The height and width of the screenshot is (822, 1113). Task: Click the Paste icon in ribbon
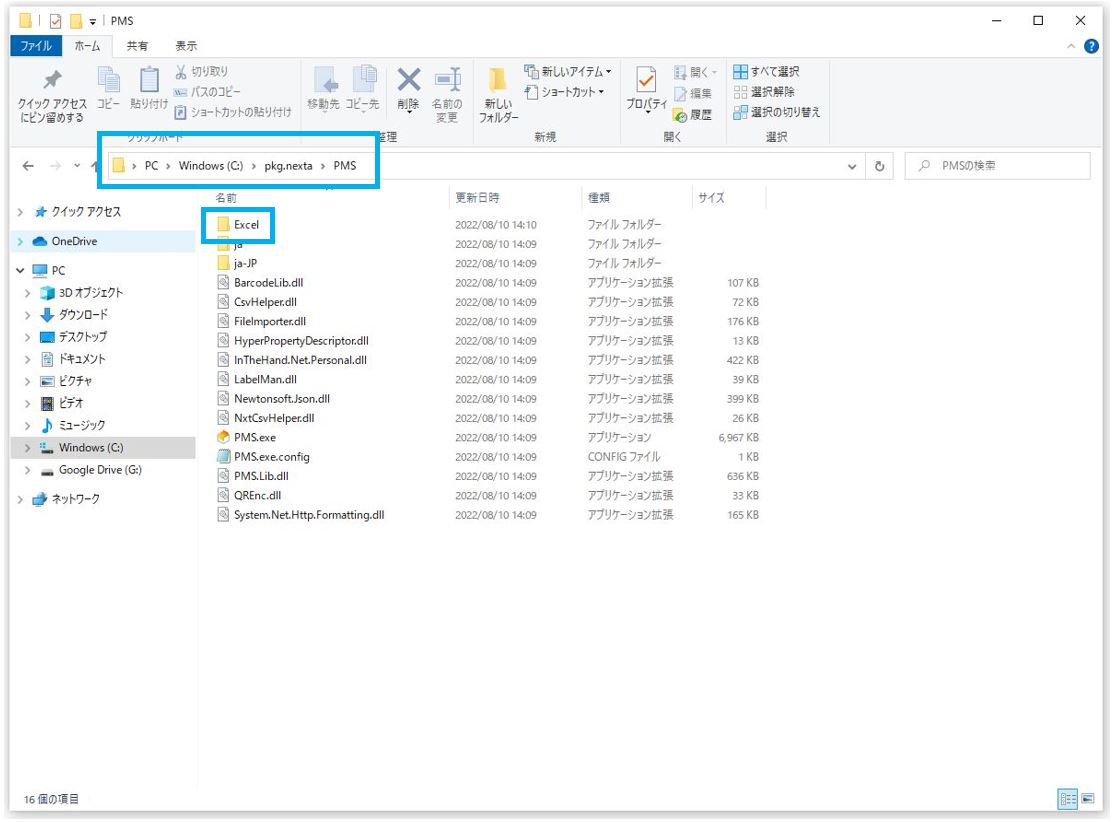tap(149, 82)
